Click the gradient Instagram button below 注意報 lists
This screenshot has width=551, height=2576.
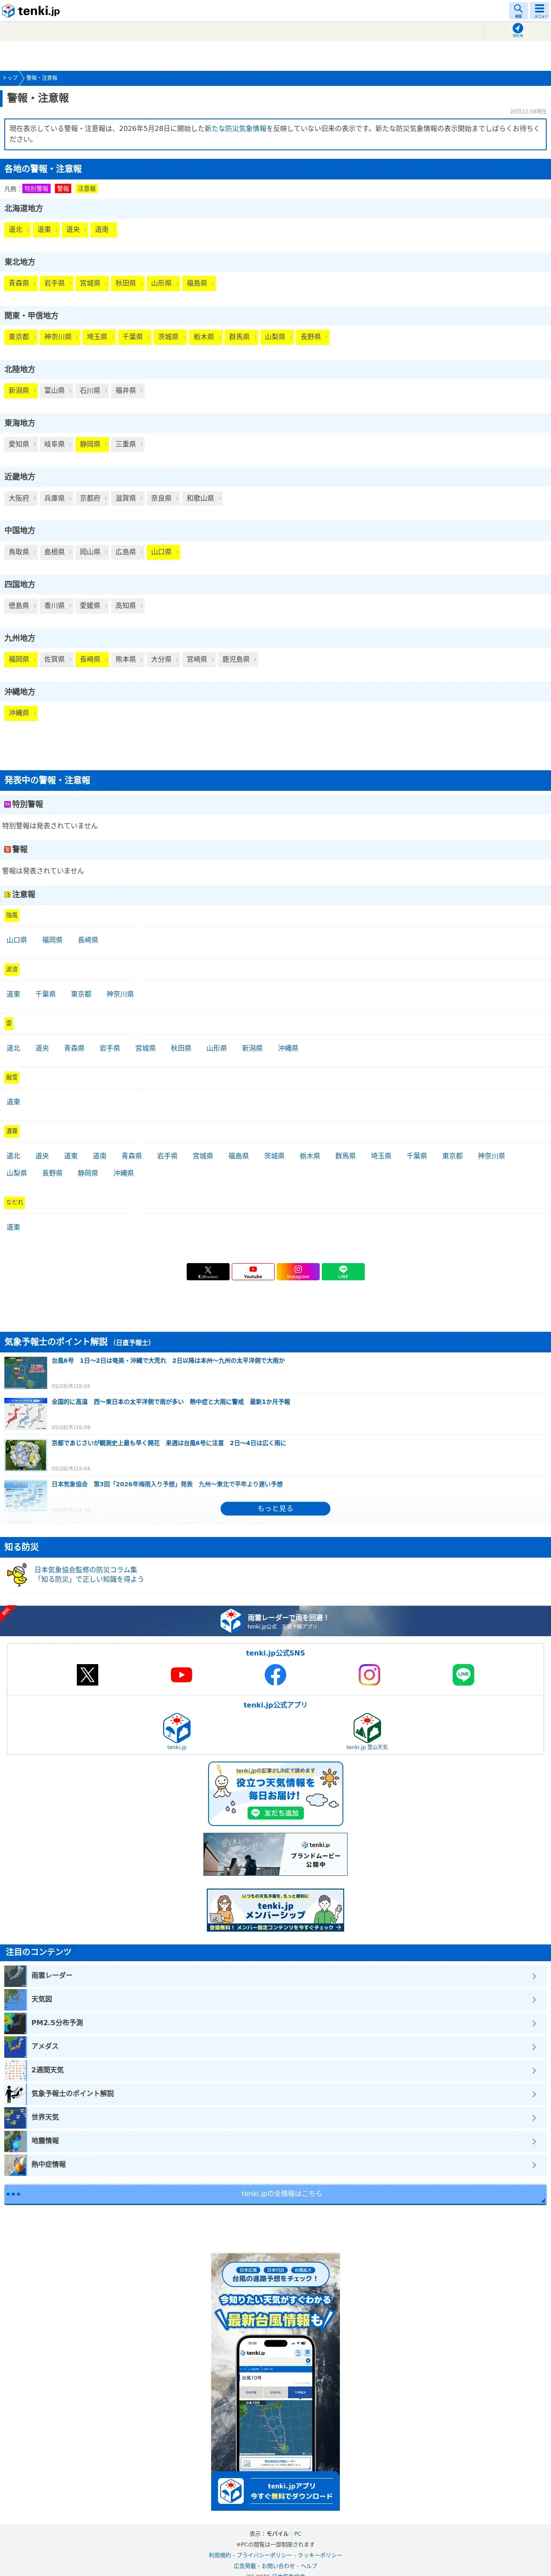[298, 1271]
